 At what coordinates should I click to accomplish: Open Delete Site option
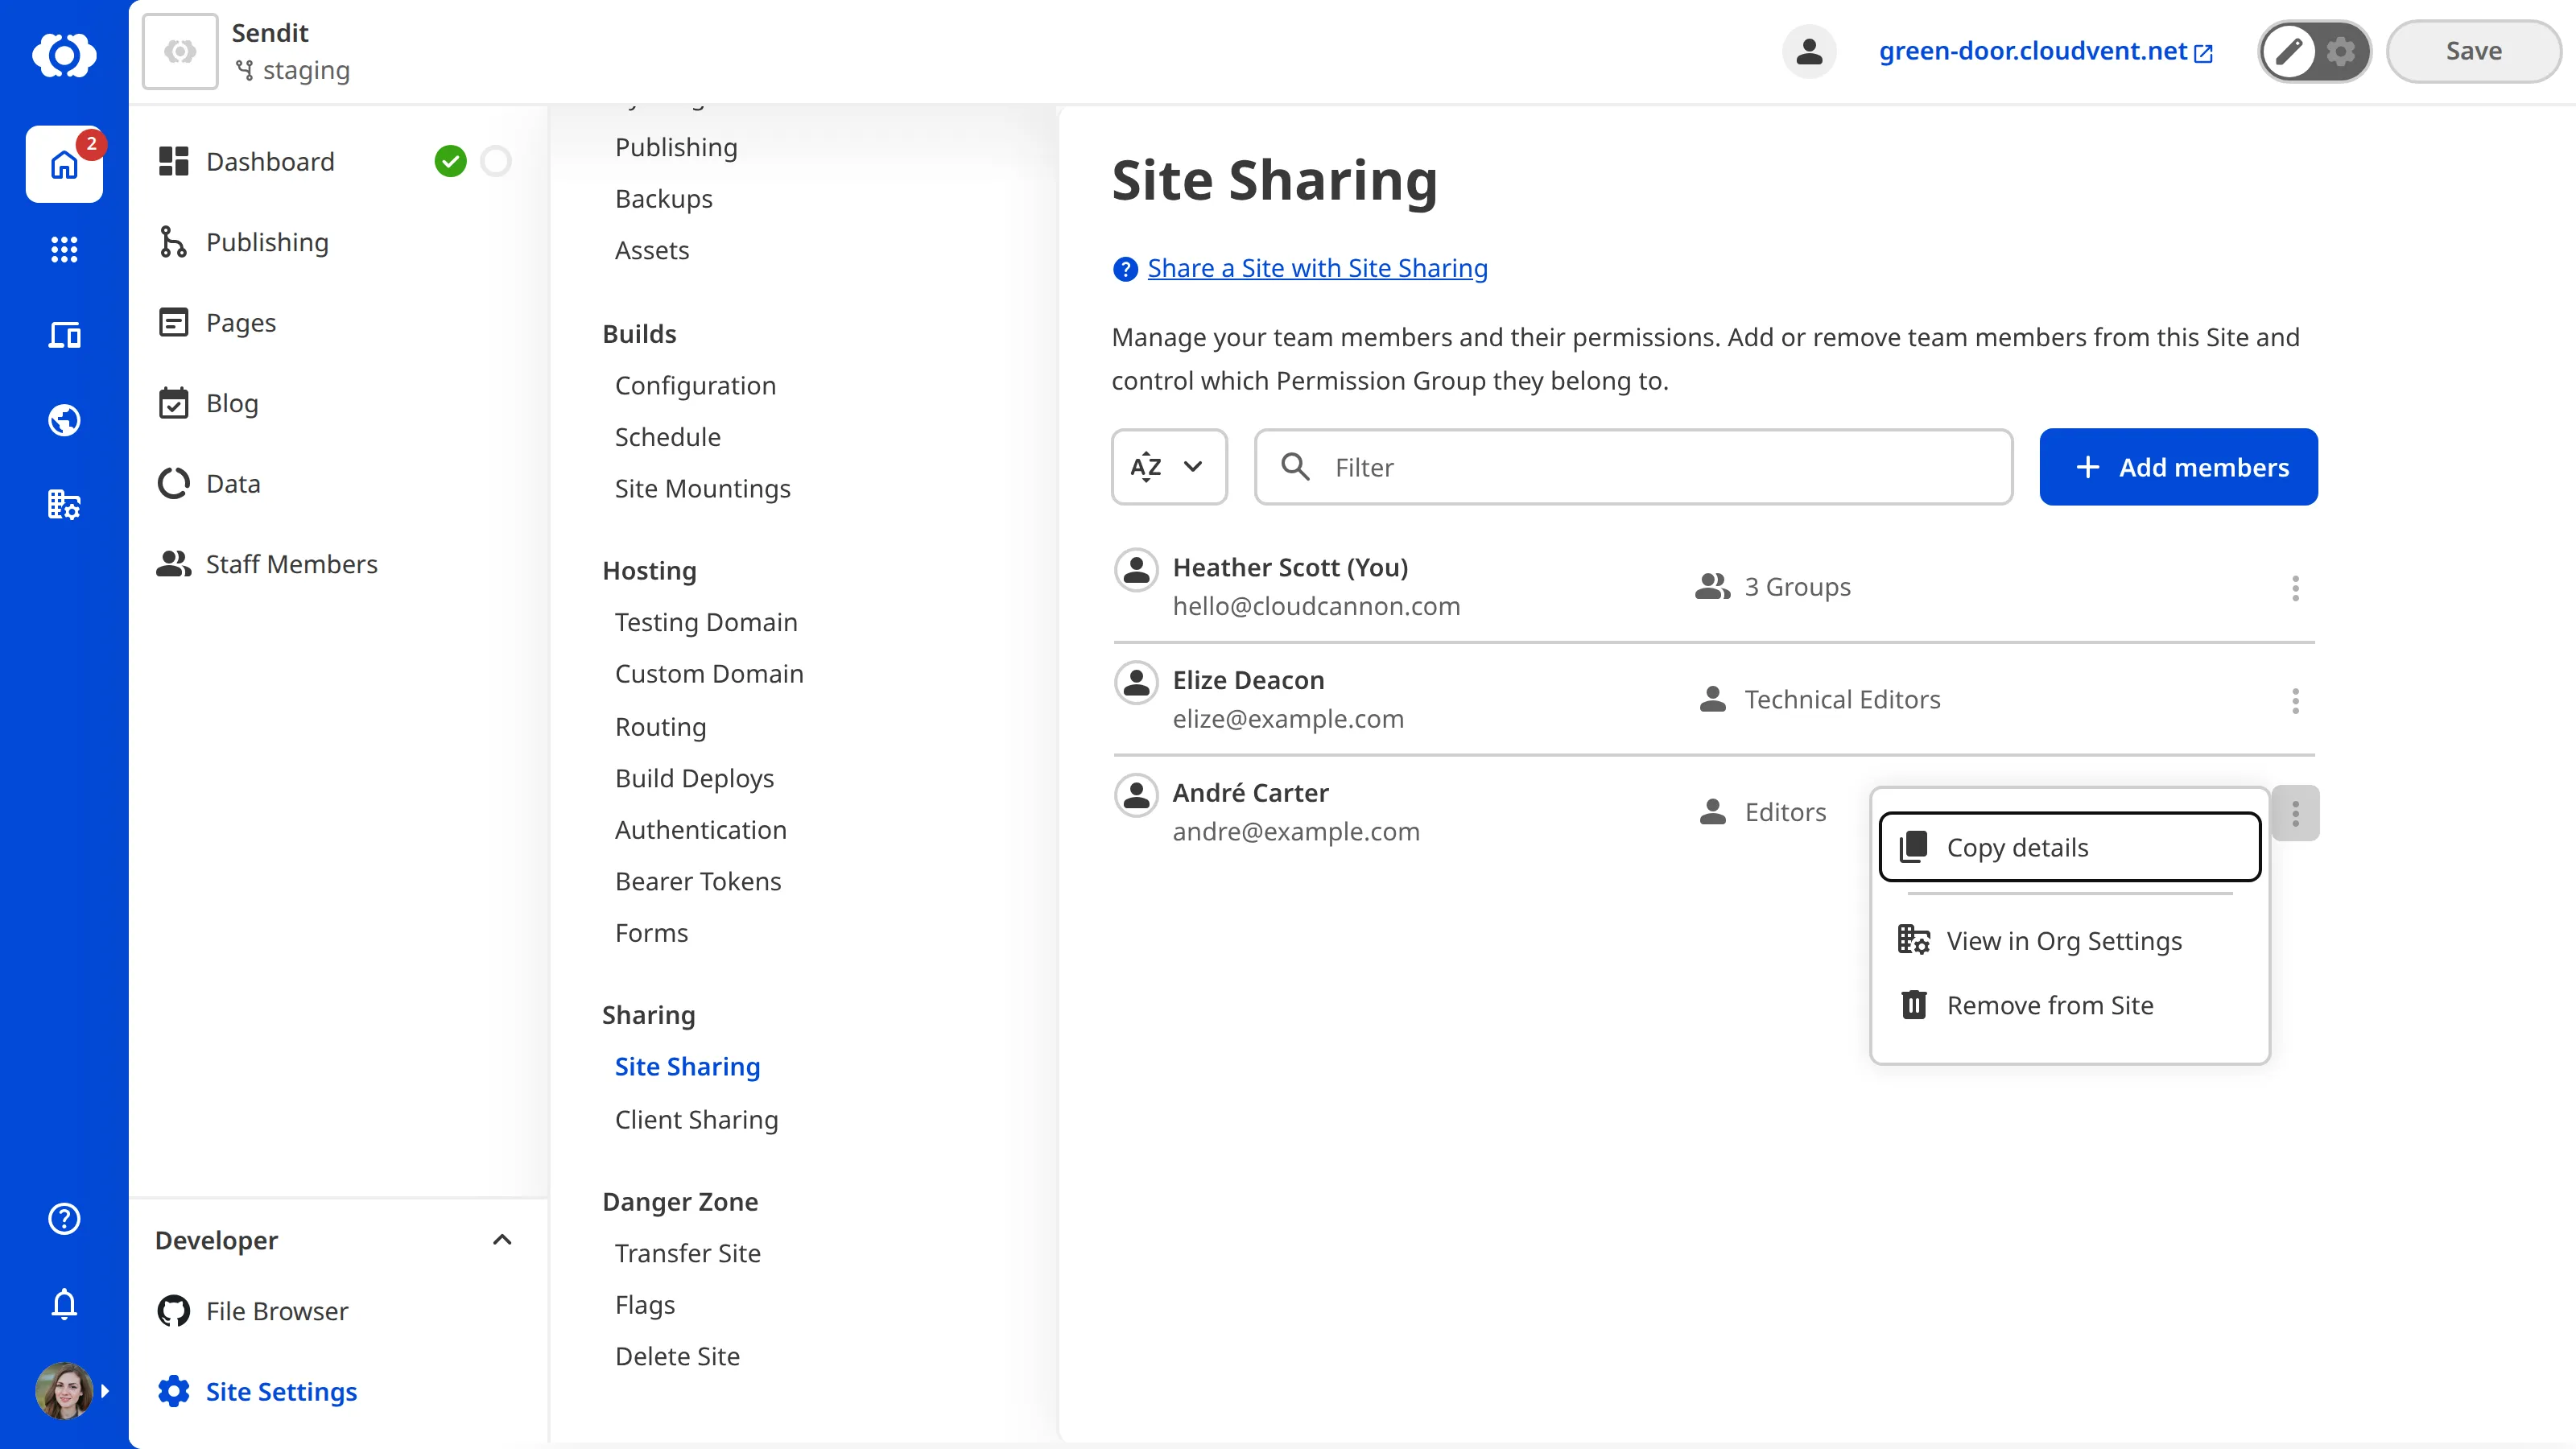(x=677, y=1356)
